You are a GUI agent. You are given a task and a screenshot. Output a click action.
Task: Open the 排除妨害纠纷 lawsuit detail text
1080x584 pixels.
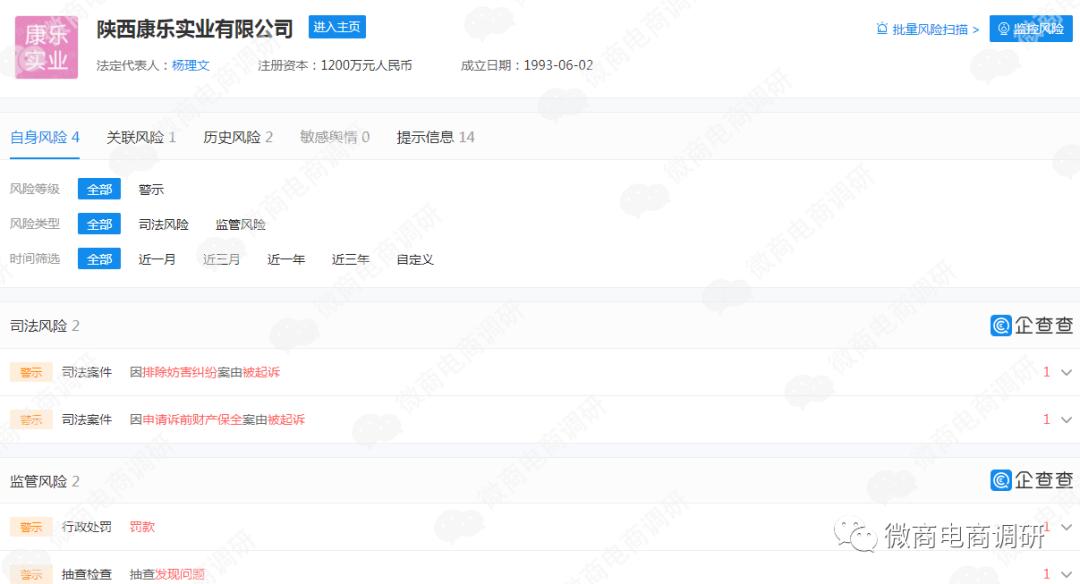(x=205, y=373)
